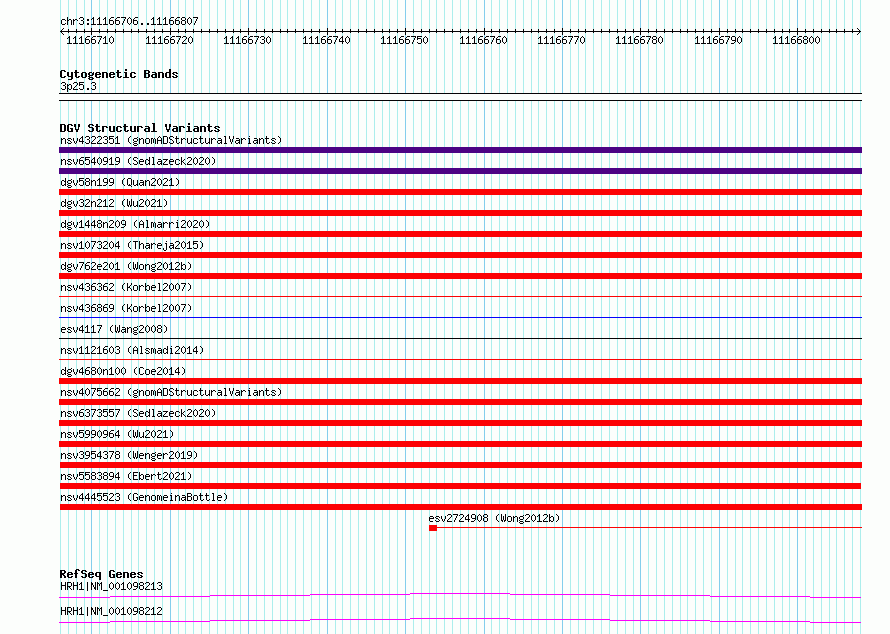Select nsv1073204 (Thareja2015) label

[x=132, y=245]
